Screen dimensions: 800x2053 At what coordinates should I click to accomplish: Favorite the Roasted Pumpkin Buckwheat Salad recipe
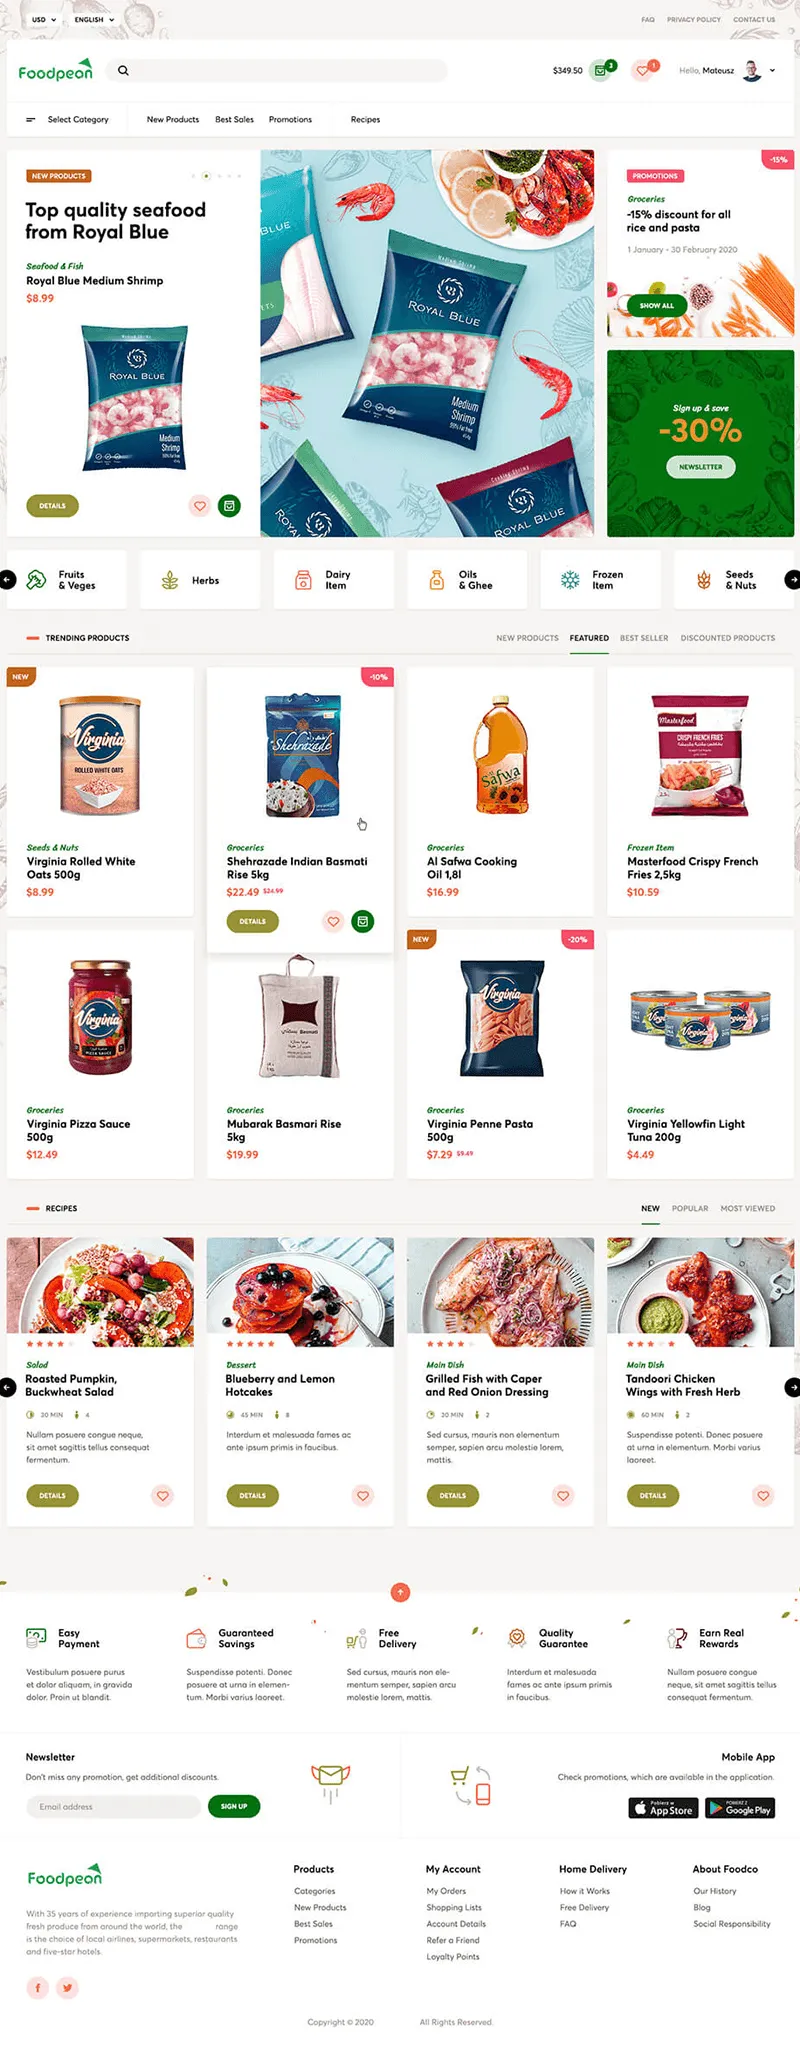(x=163, y=1496)
